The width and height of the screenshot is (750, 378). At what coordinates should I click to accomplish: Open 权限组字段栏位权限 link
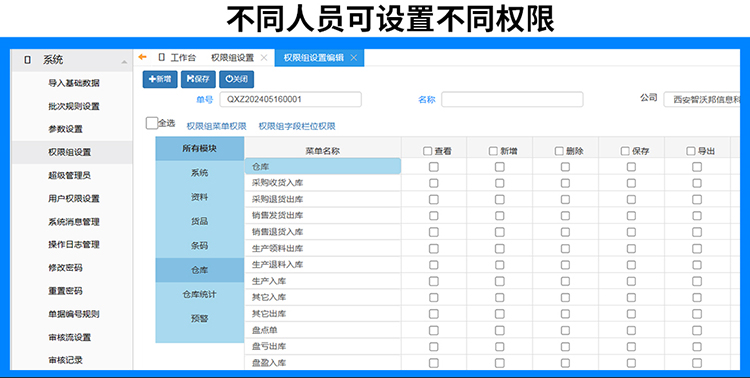coord(297,126)
